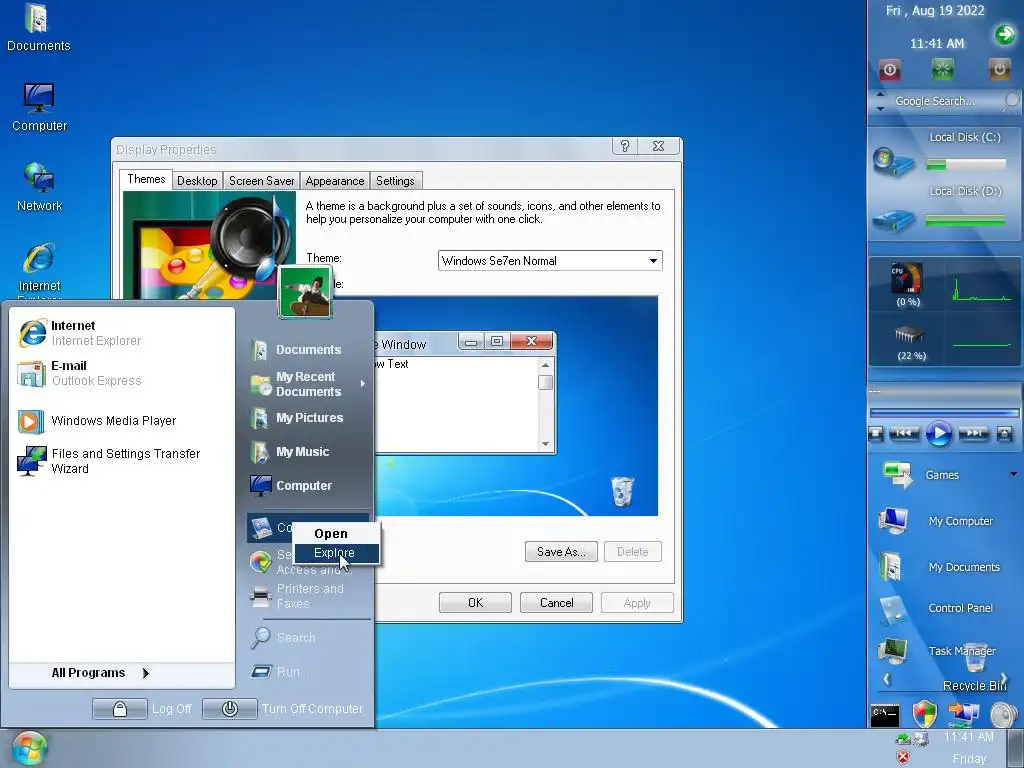Click the sidebar shortcuts right chevron

[1004, 679]
